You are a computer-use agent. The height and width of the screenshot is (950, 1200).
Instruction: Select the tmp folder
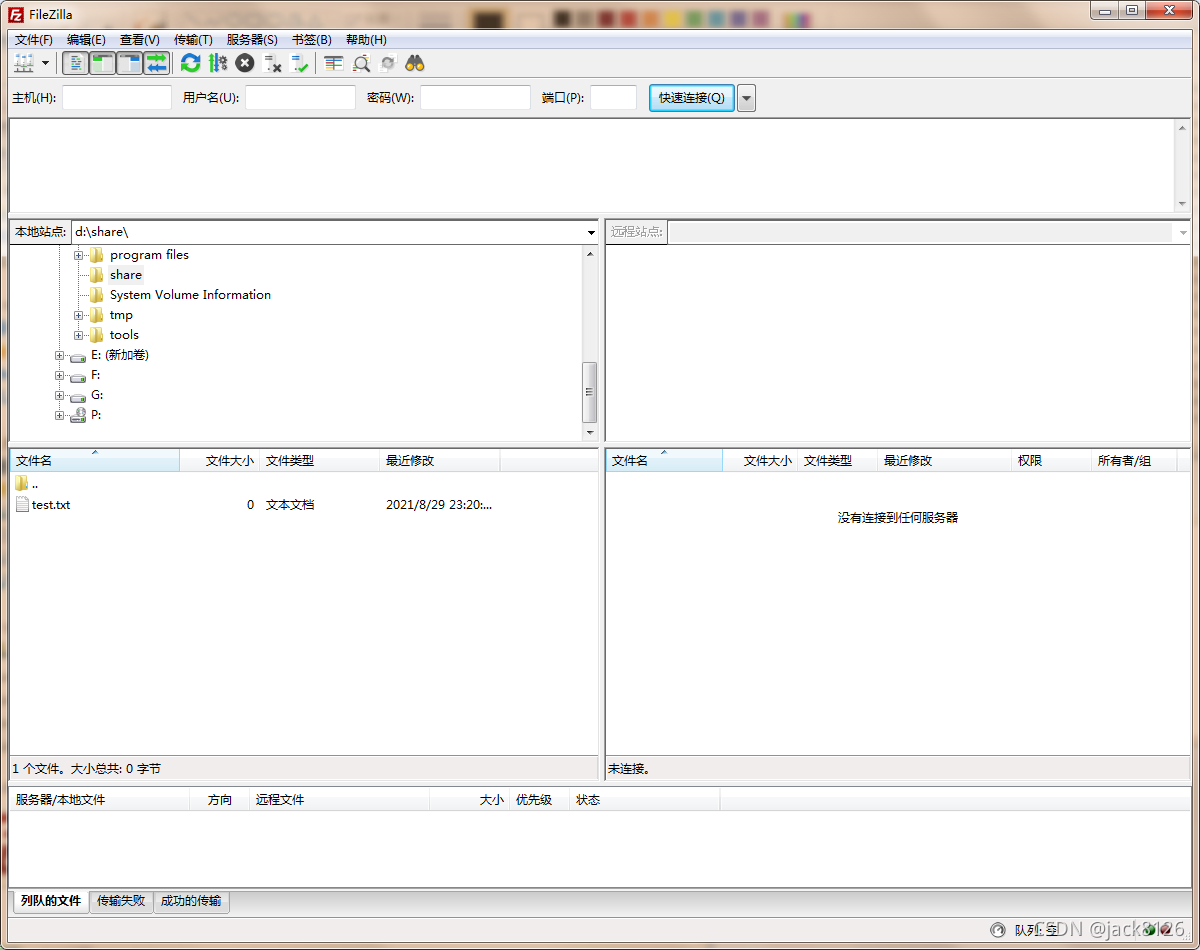[121, 315]
